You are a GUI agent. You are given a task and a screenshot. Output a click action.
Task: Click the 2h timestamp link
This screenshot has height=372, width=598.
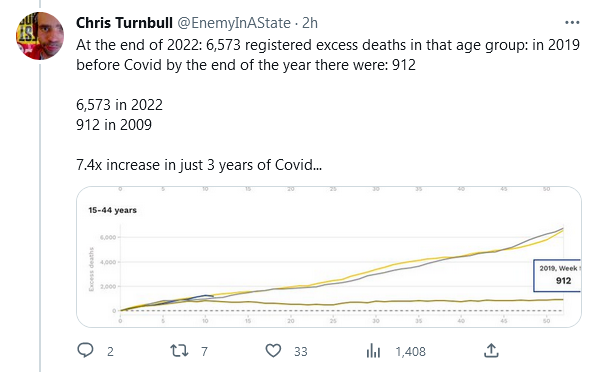(310, 23)
